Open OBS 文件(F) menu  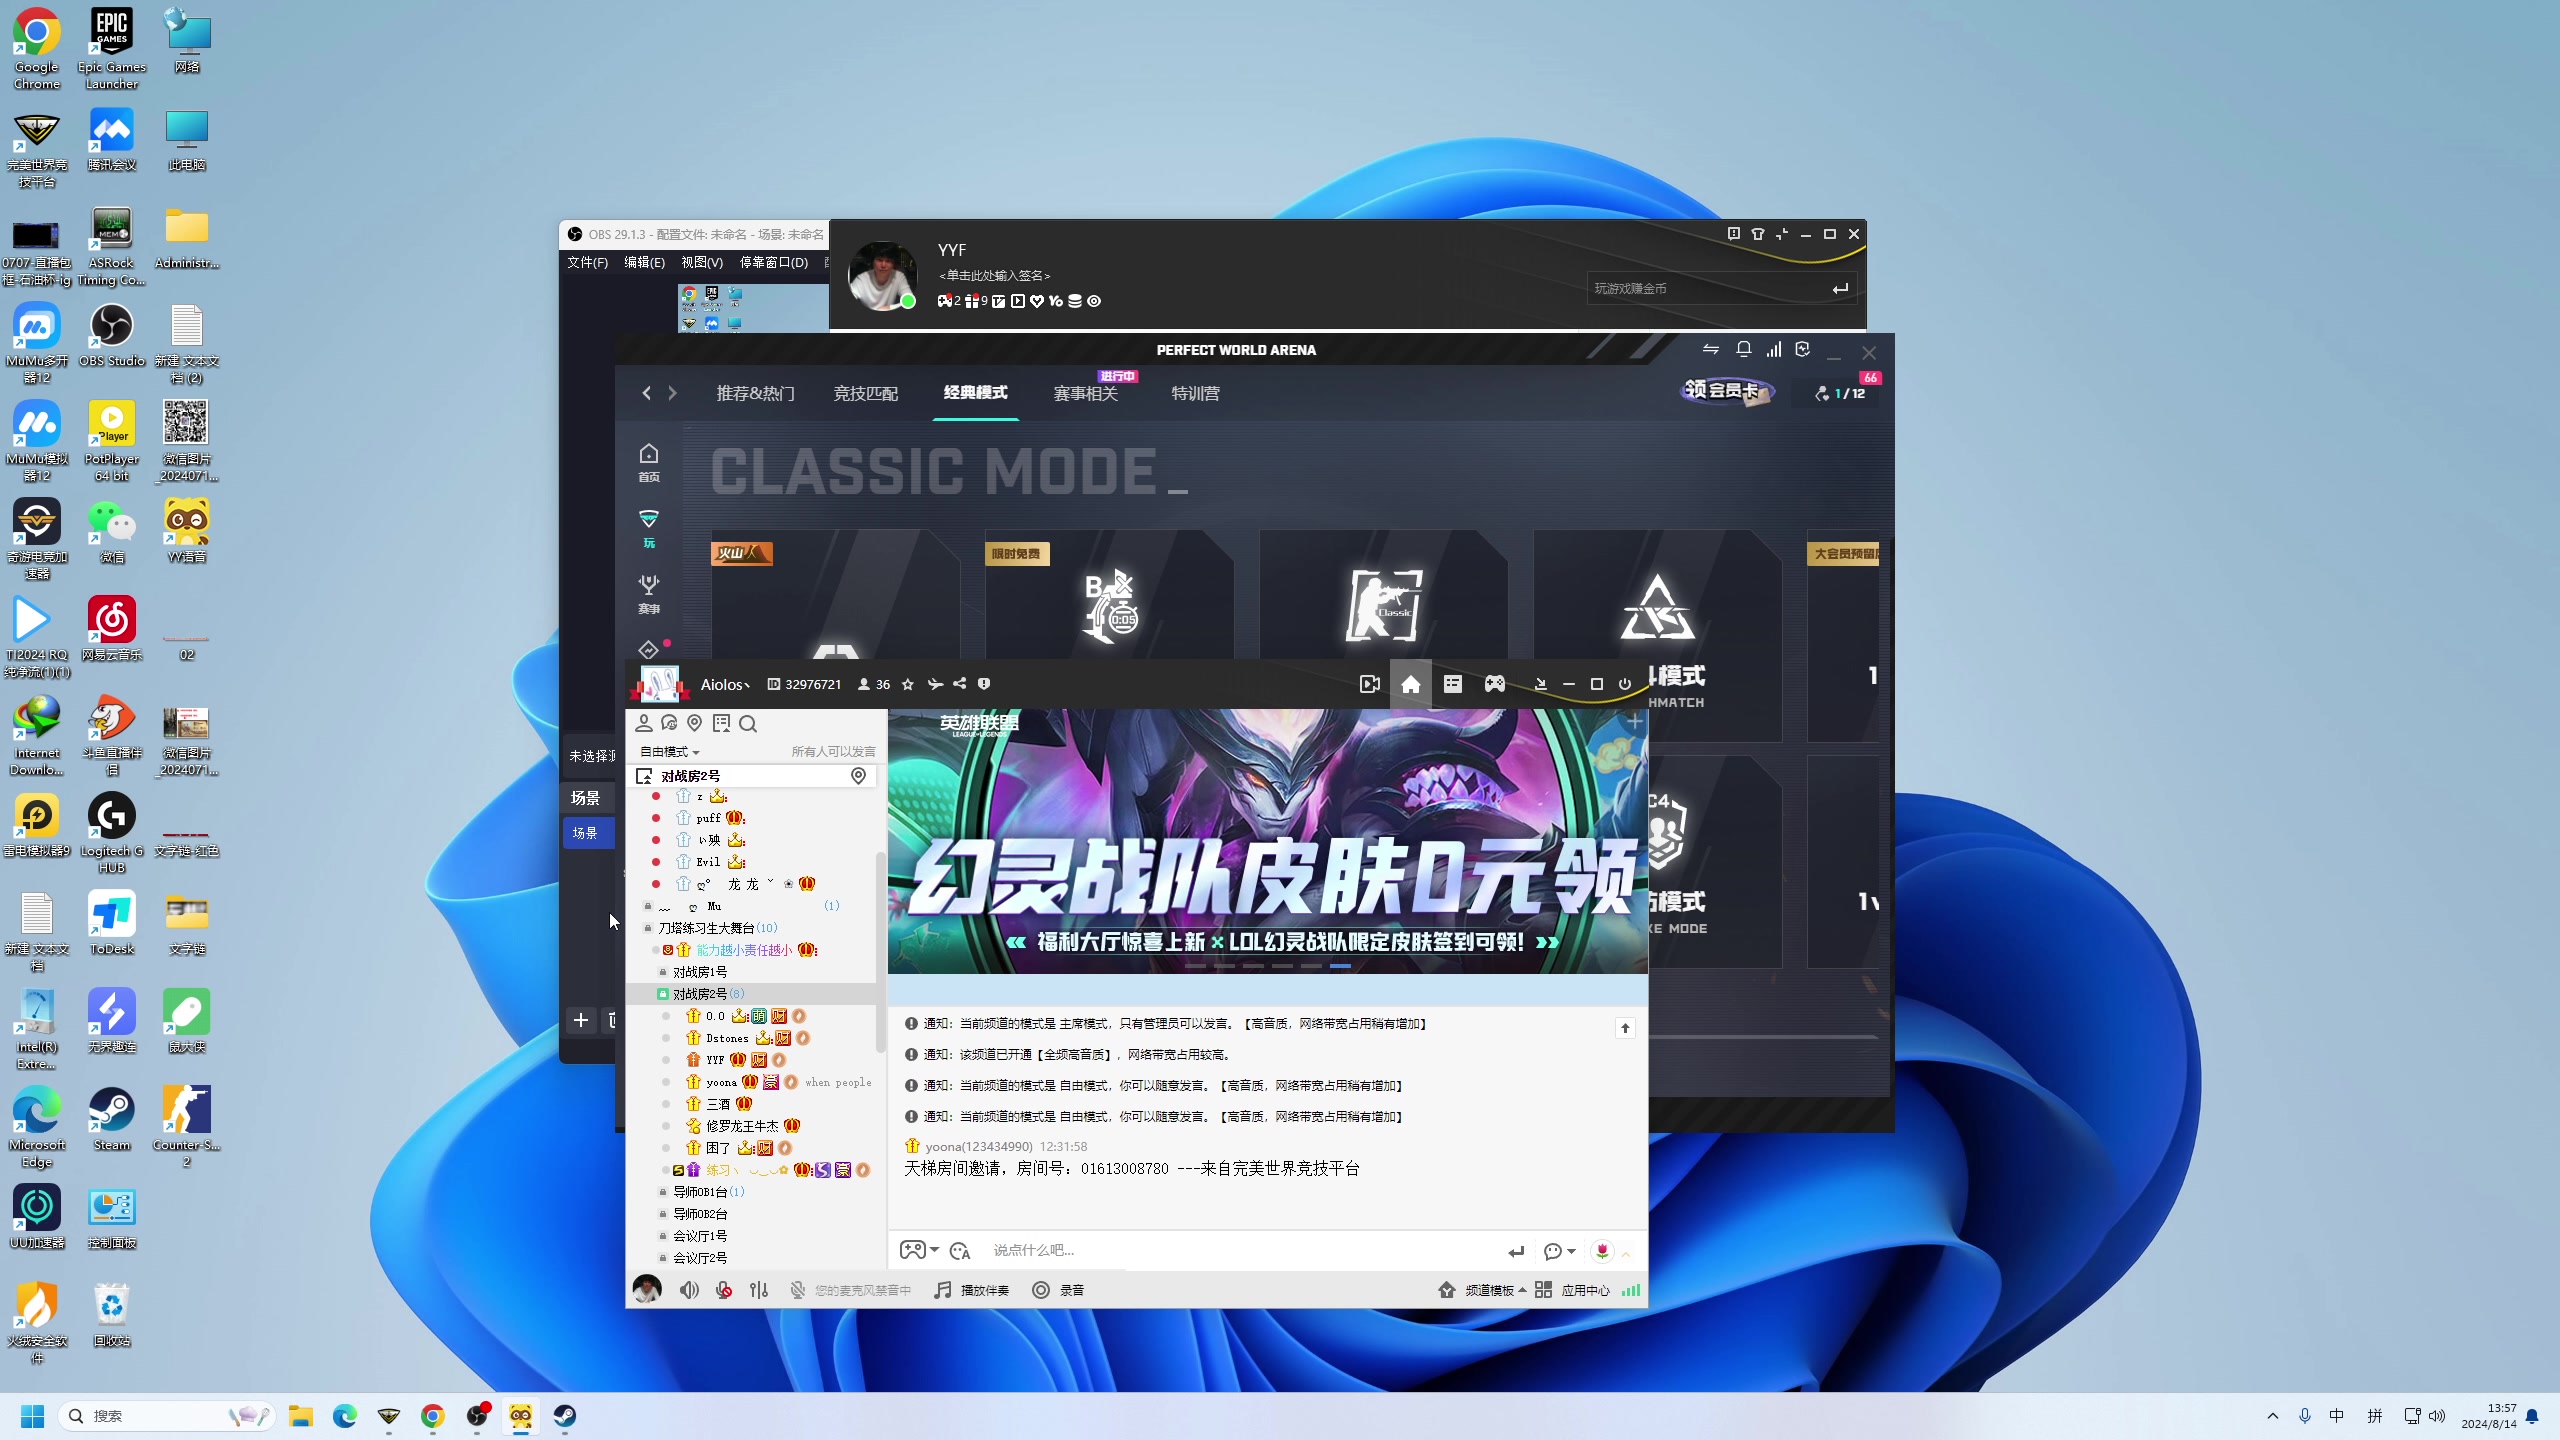tap(587, 262)
